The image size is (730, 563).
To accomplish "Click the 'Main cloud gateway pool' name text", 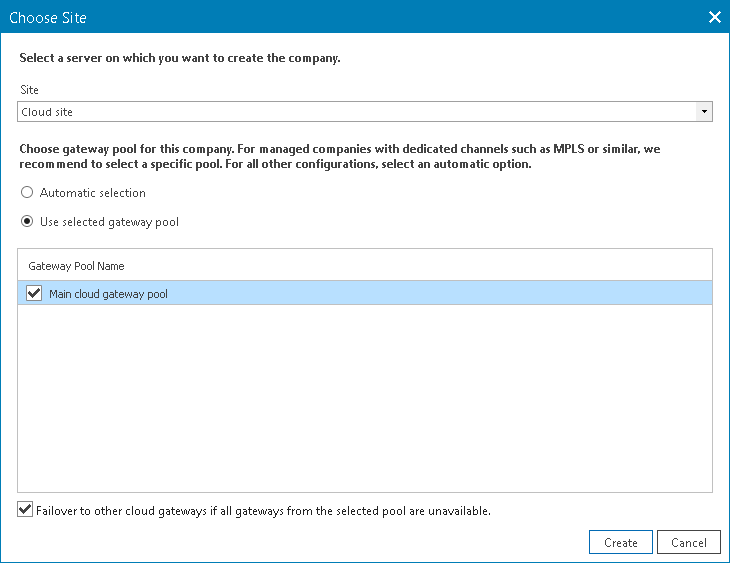I will pos(108,294).
